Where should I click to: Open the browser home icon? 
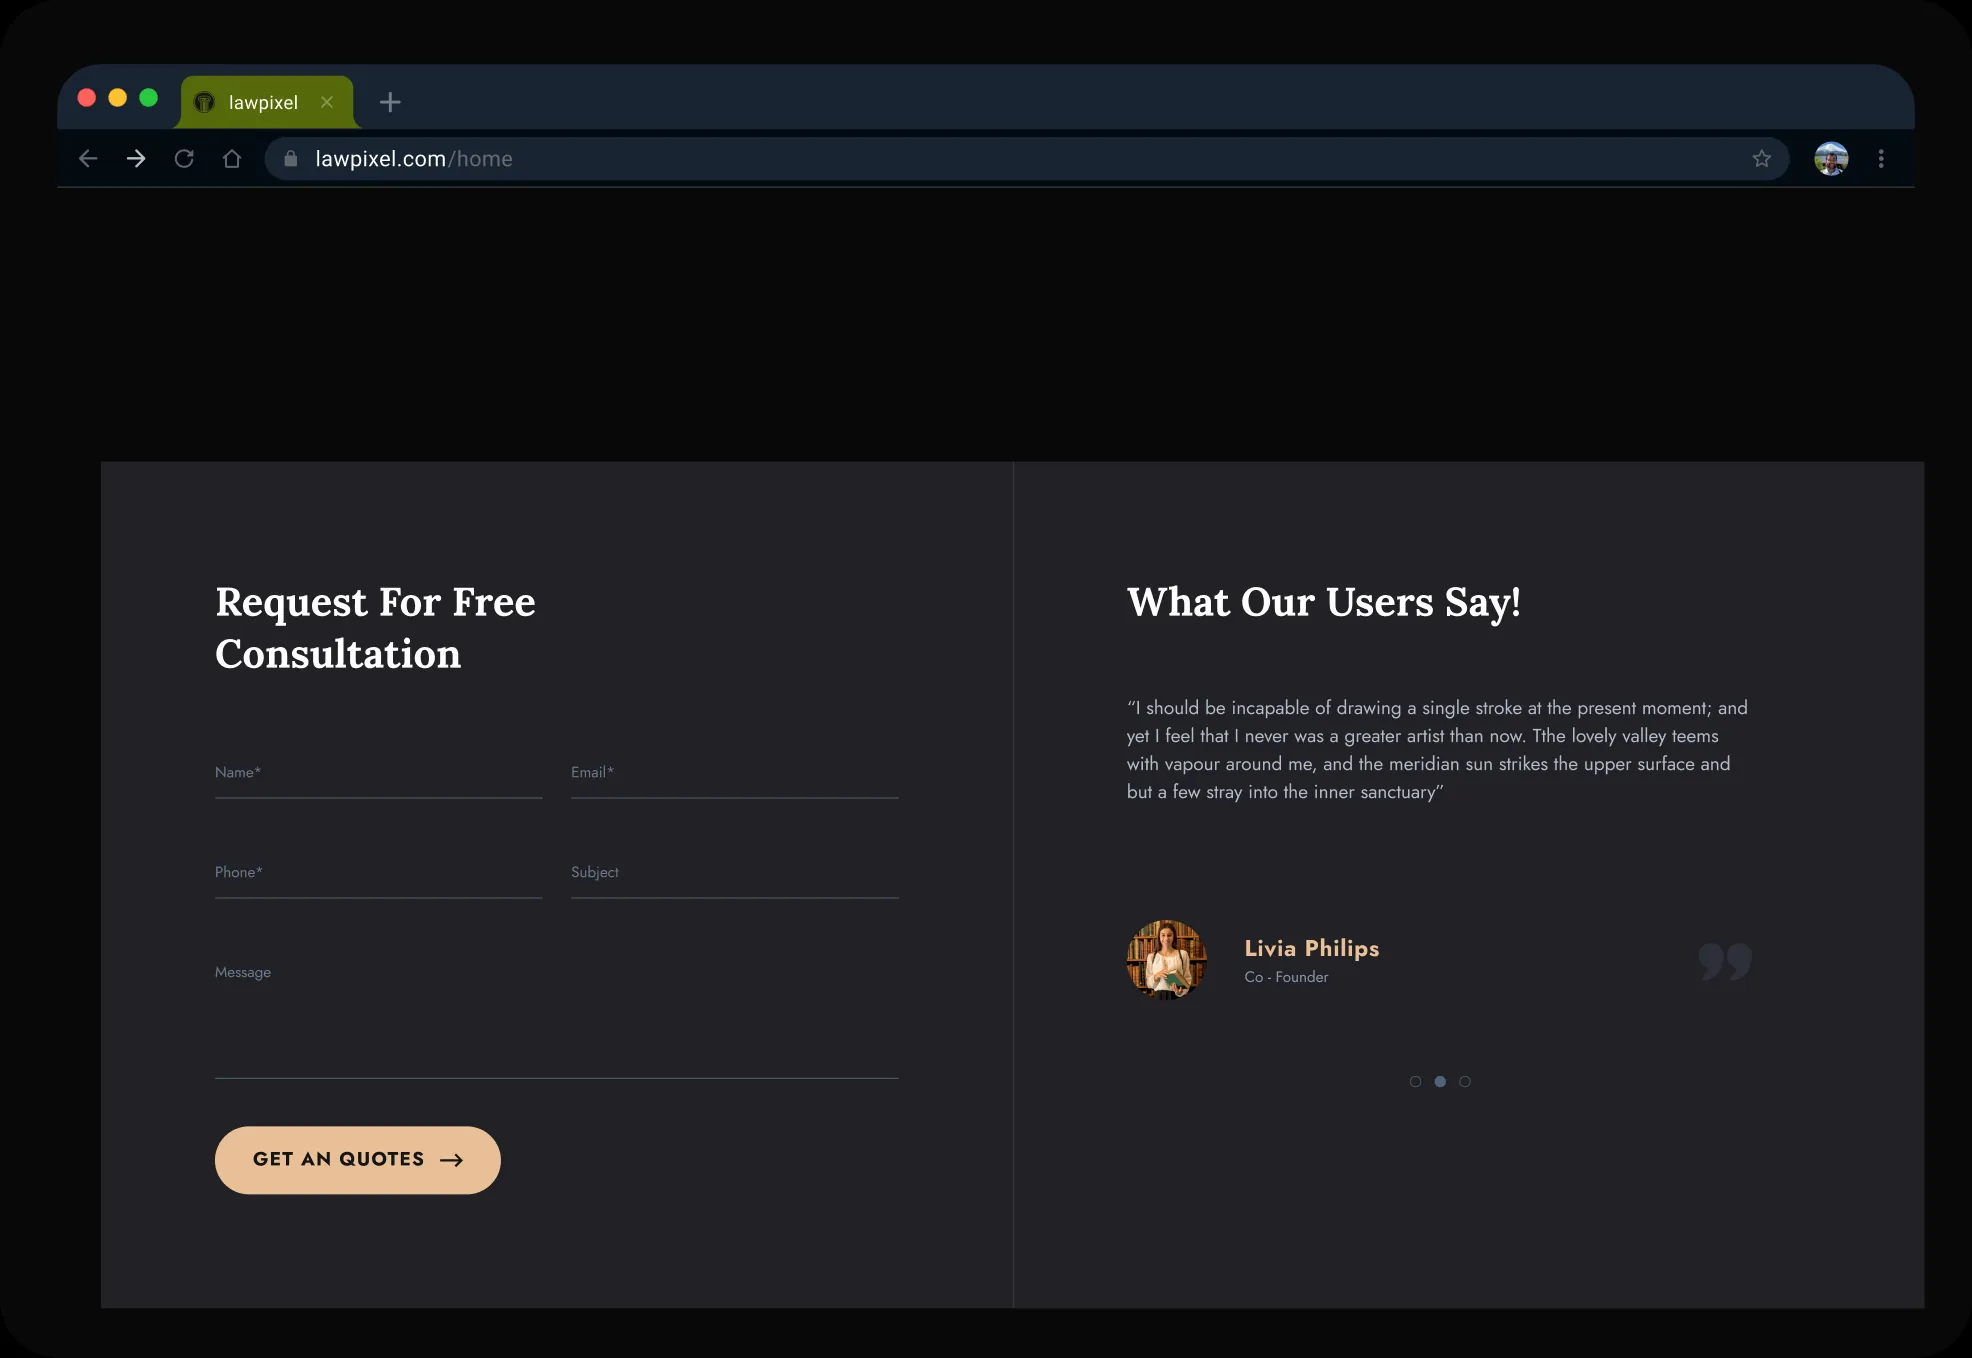pyautogui.click(x=232, y=159)
